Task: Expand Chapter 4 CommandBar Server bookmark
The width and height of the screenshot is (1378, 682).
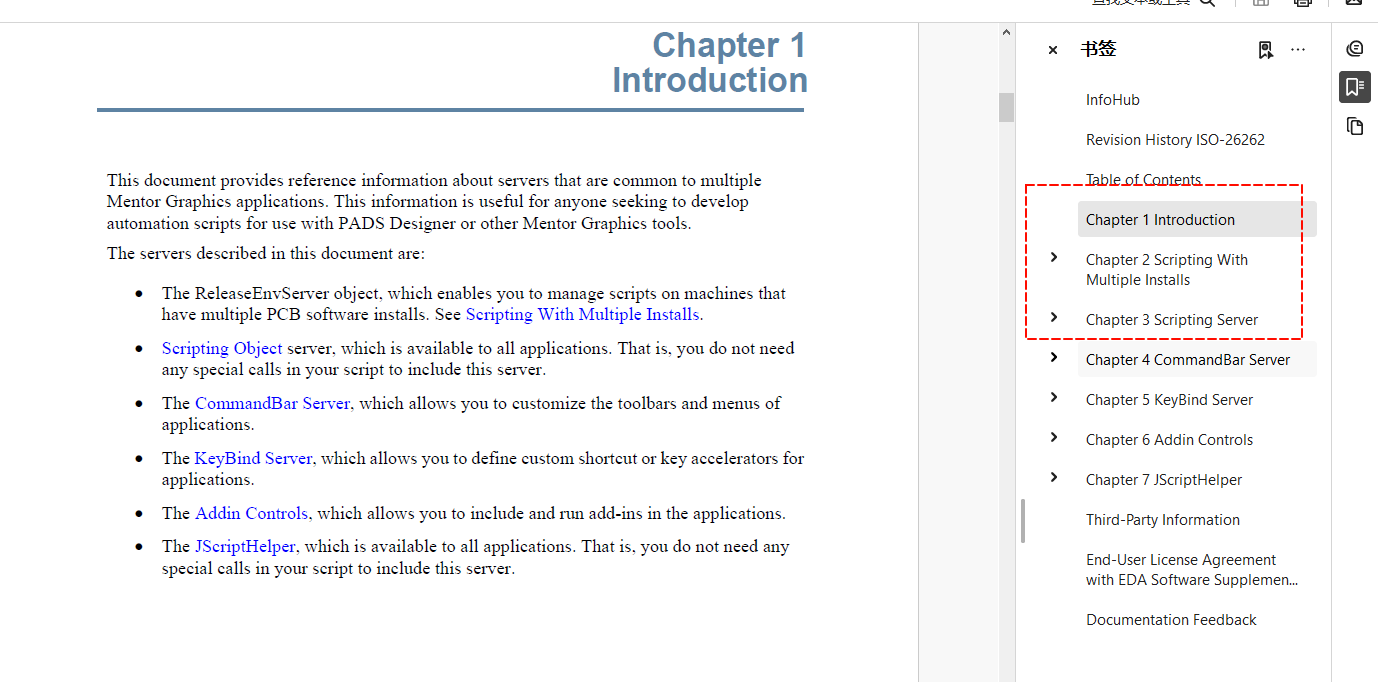Action: click(1053, 358)
